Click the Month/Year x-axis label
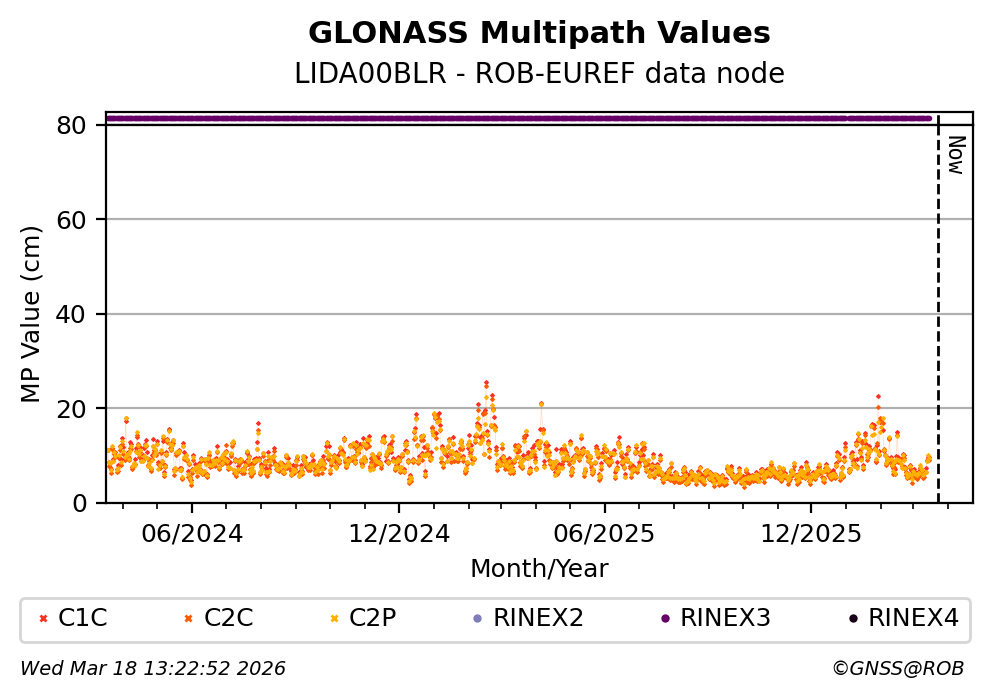Screen dimensions: 993x699 539,569
